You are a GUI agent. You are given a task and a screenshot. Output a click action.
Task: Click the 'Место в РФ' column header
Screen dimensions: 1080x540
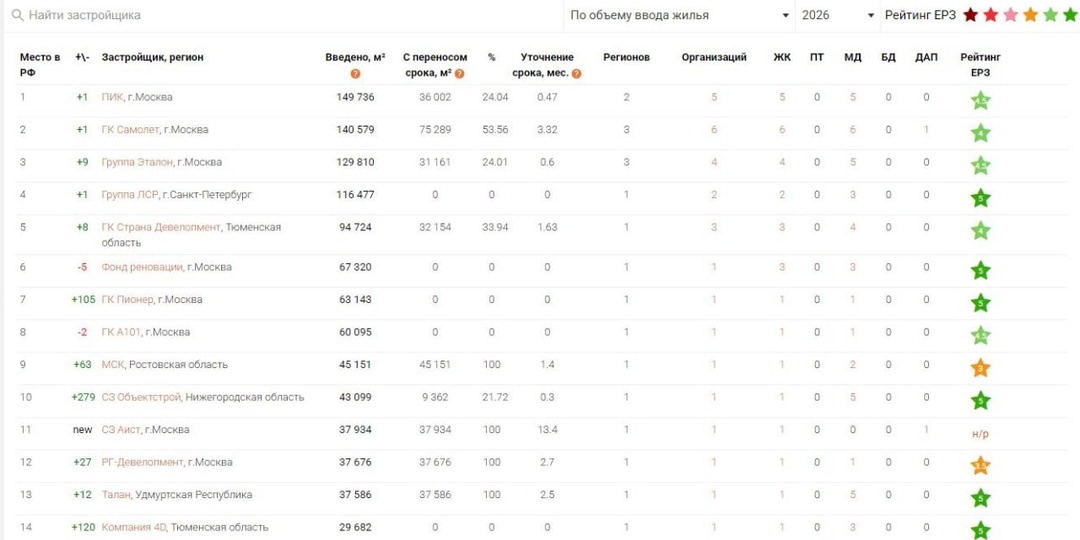coord(39,65)
